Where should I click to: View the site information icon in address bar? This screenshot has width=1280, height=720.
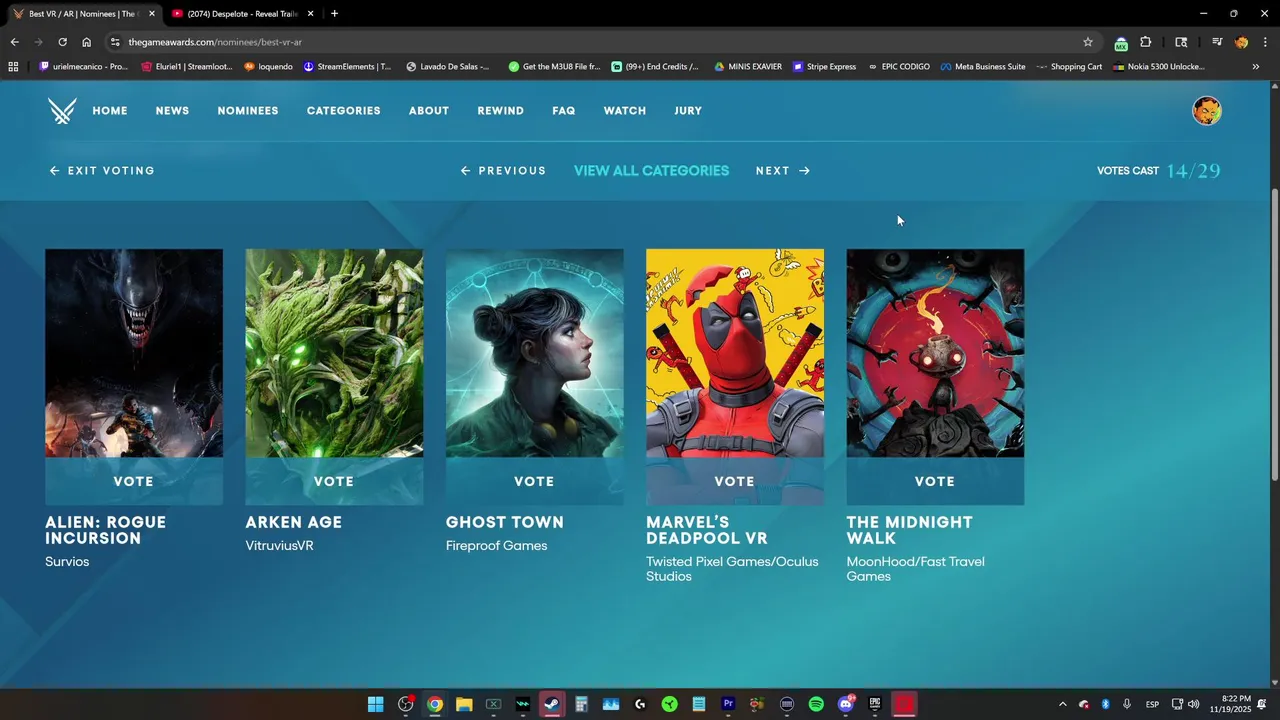(115, 42)
